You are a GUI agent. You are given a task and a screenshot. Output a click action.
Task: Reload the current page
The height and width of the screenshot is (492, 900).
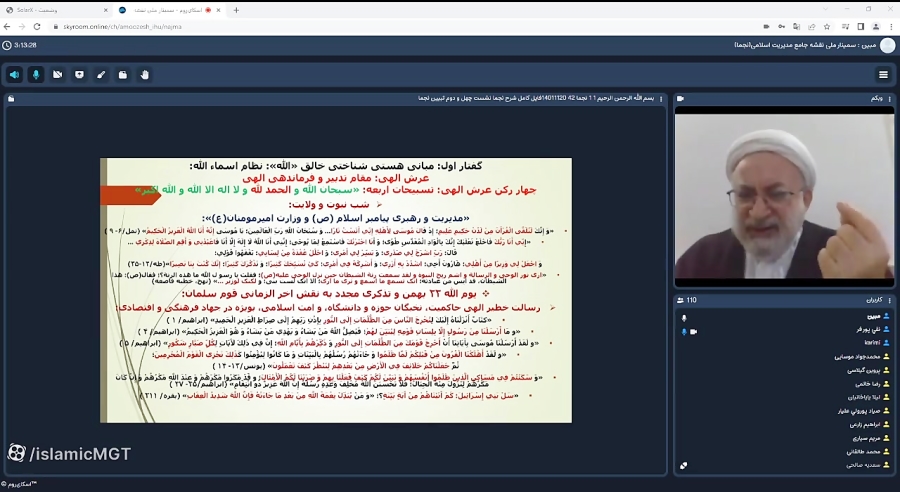point(37,26)
